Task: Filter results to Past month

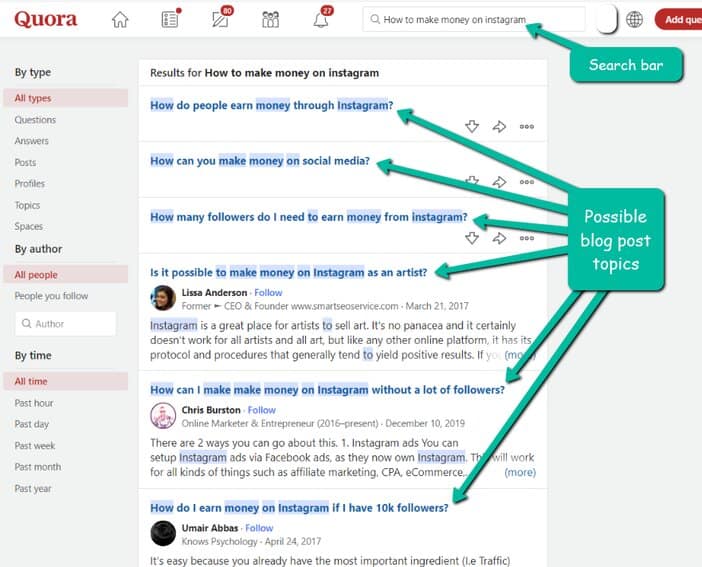Action: pos(38,467)
